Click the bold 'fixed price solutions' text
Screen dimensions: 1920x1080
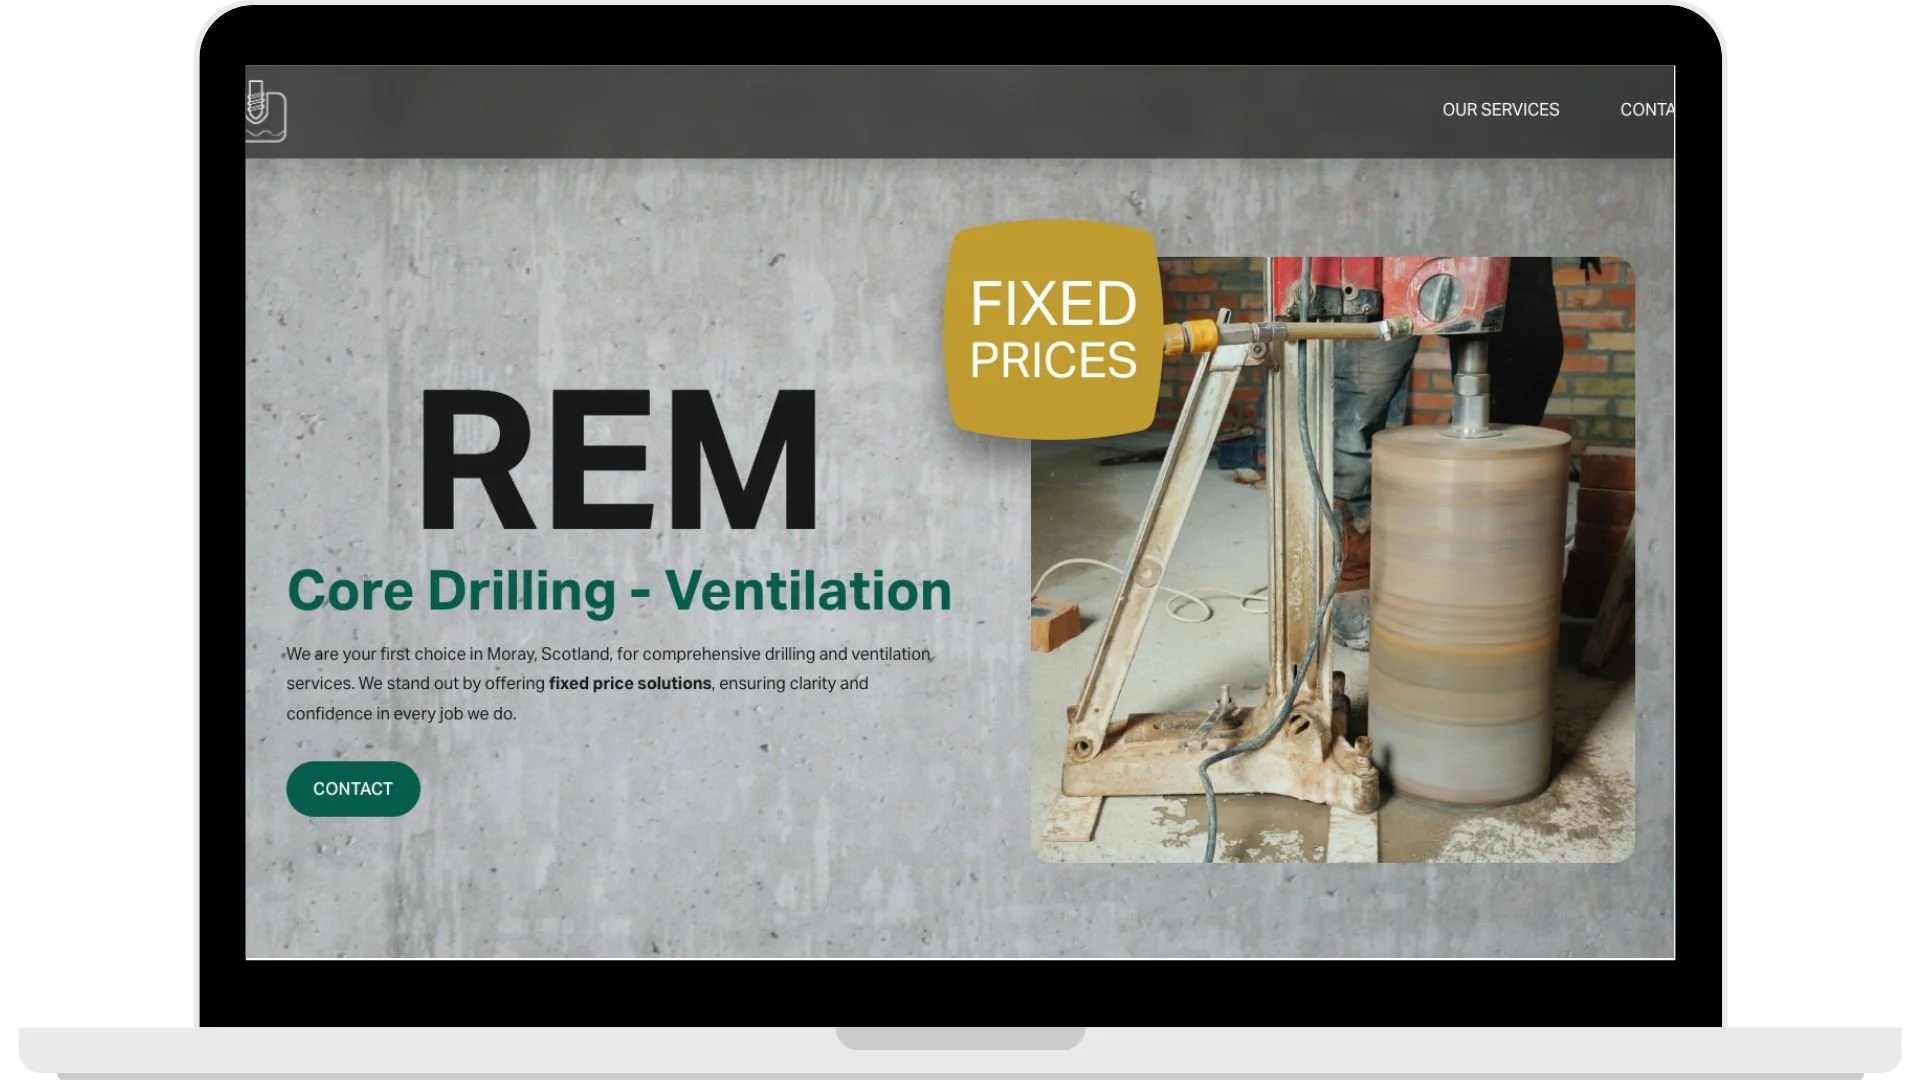pyautogui.click(x=628, y=684)
